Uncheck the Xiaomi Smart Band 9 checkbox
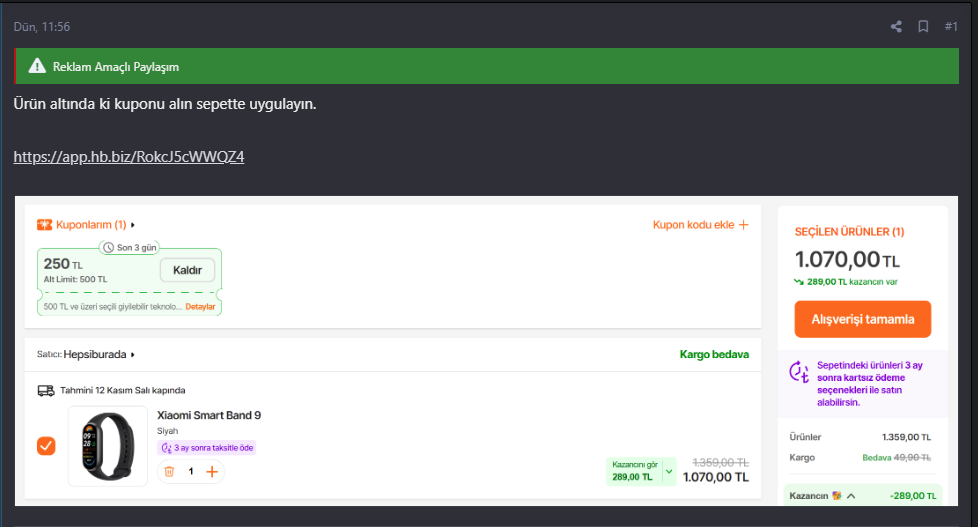The image size is (978, 527). 46,446
